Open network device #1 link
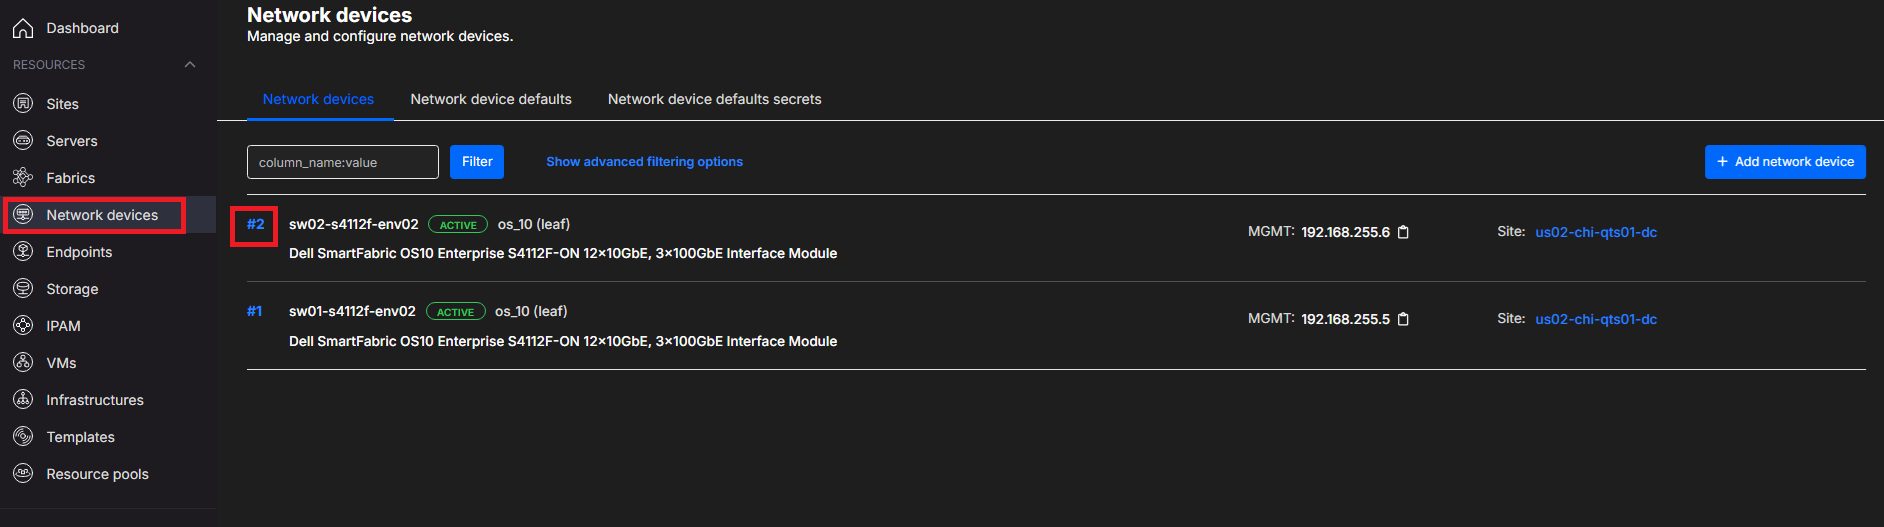Screen dimensions: 1884x527 tap(255, 311)
